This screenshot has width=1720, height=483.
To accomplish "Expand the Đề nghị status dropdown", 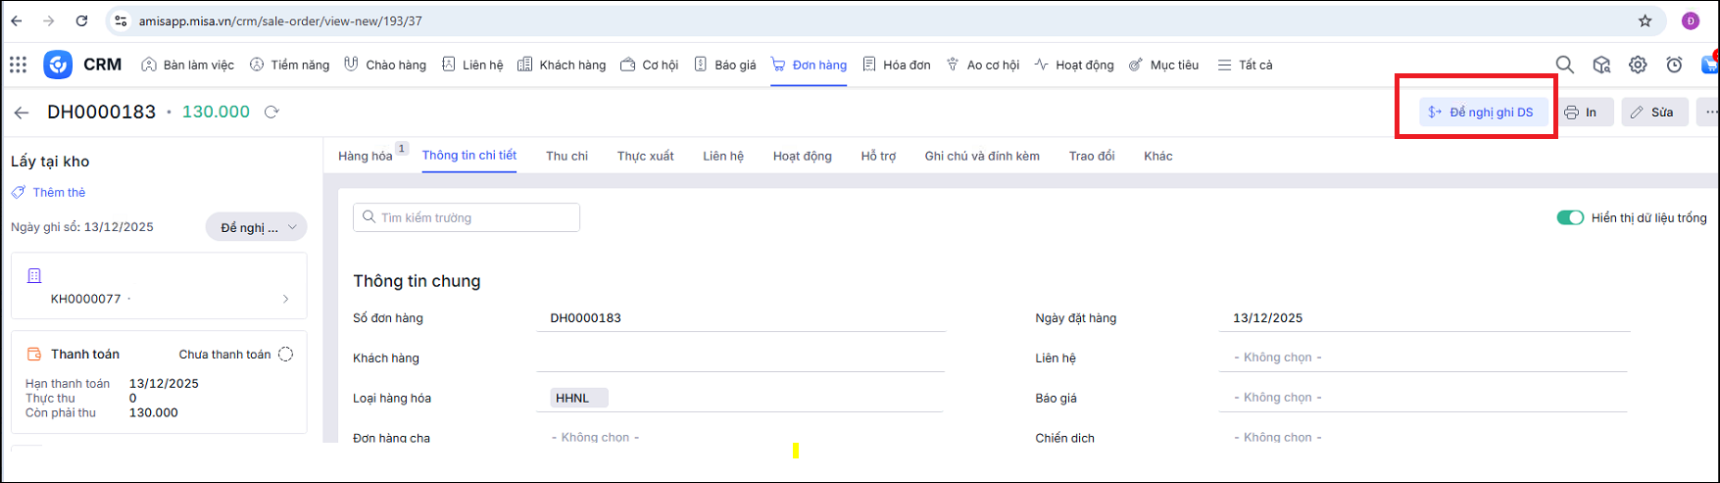I will point(256,227).
